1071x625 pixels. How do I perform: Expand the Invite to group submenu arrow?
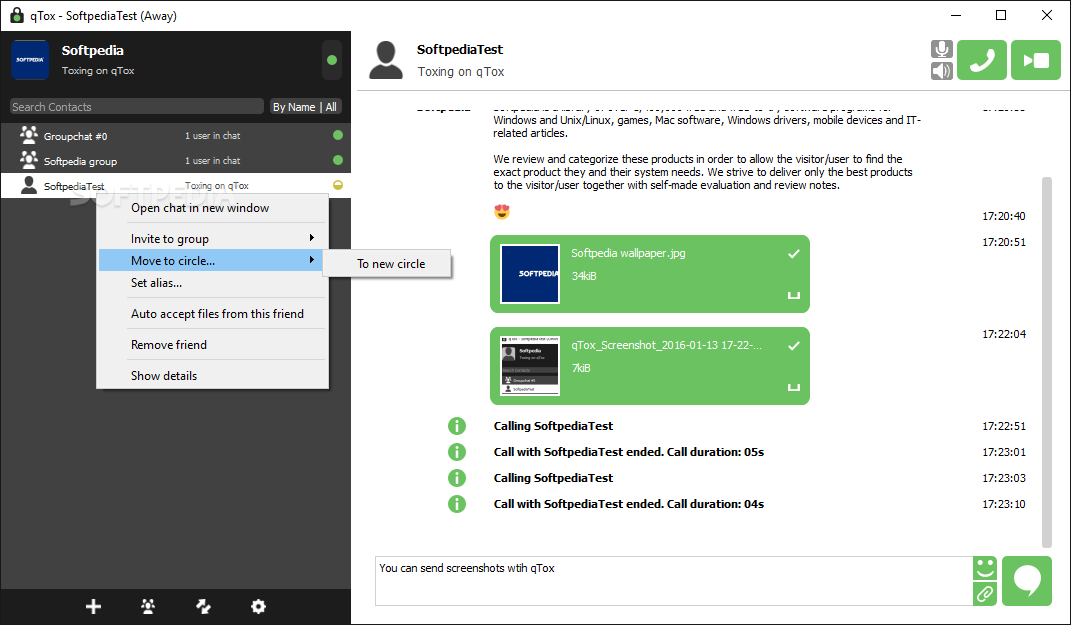coord(311,238)
